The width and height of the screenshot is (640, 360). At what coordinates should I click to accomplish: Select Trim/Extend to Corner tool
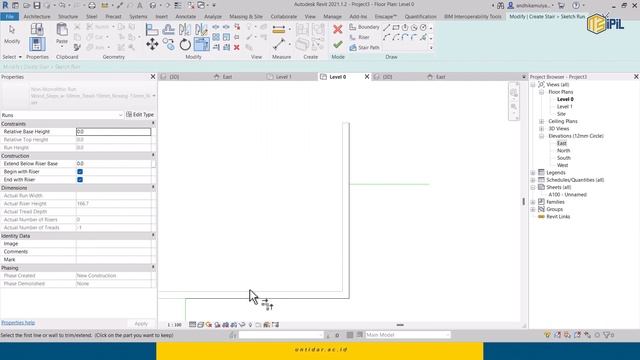[201, 44]
